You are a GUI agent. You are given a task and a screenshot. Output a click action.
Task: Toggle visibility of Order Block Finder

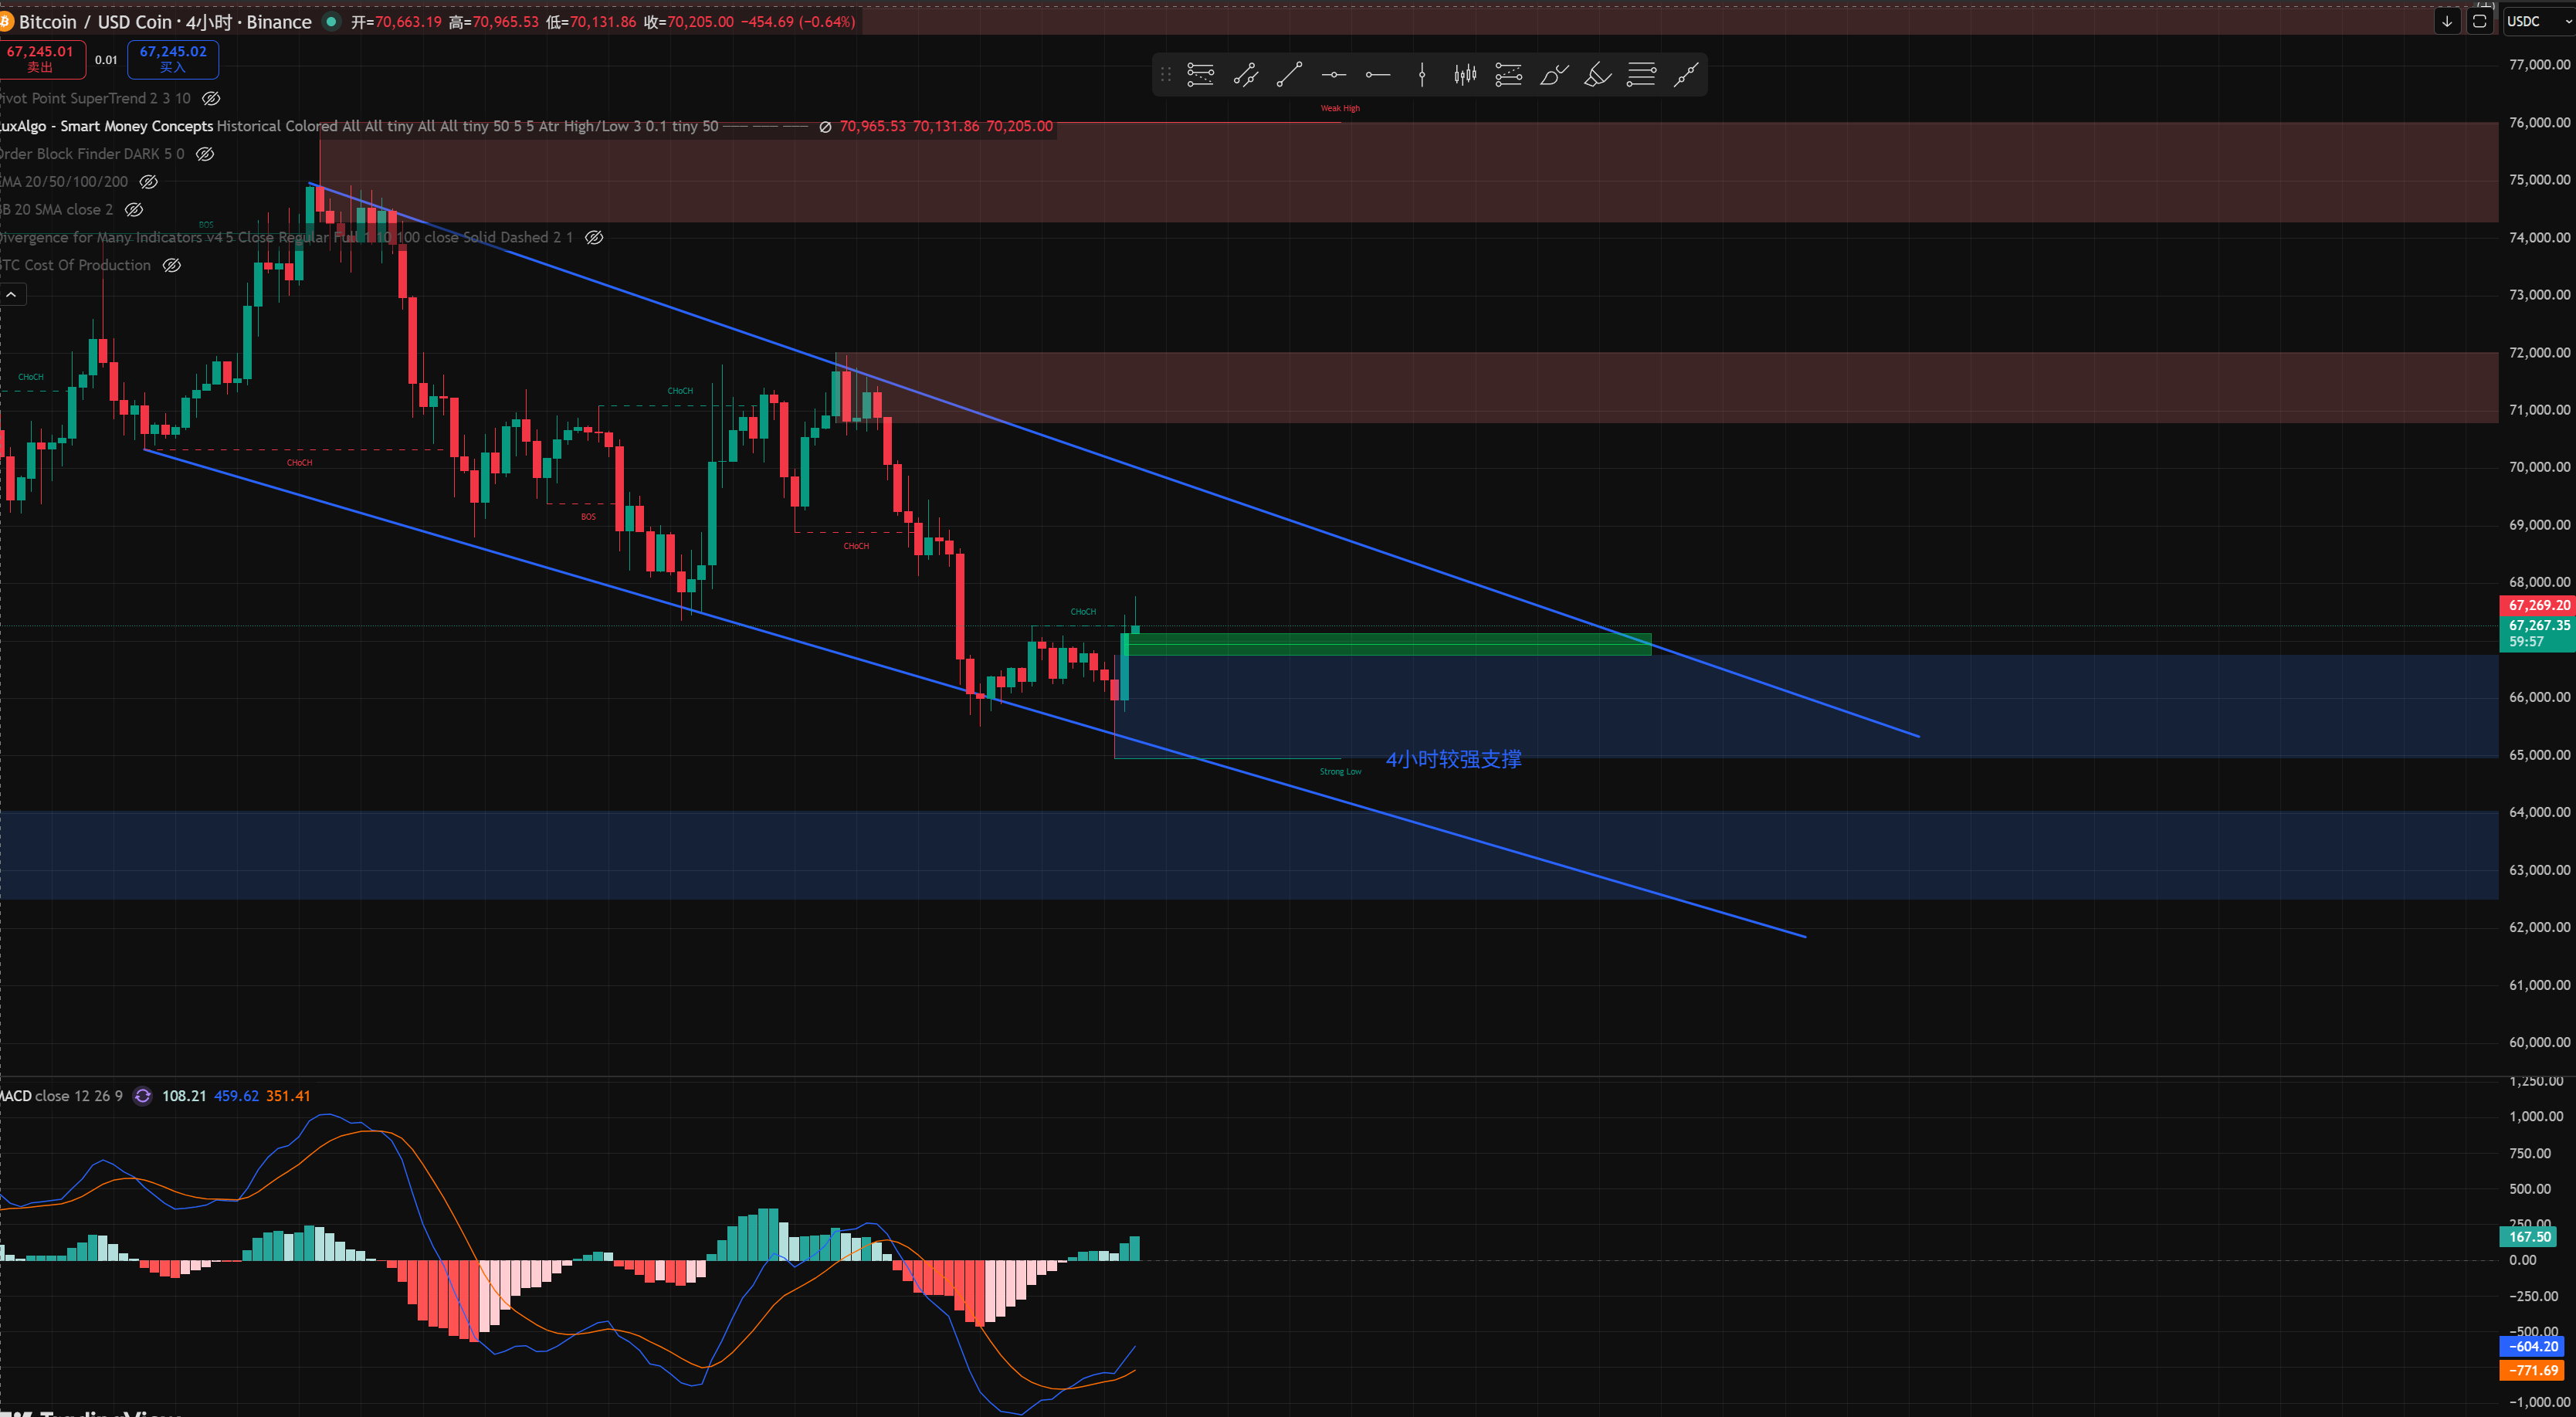[x=205, y=154]
